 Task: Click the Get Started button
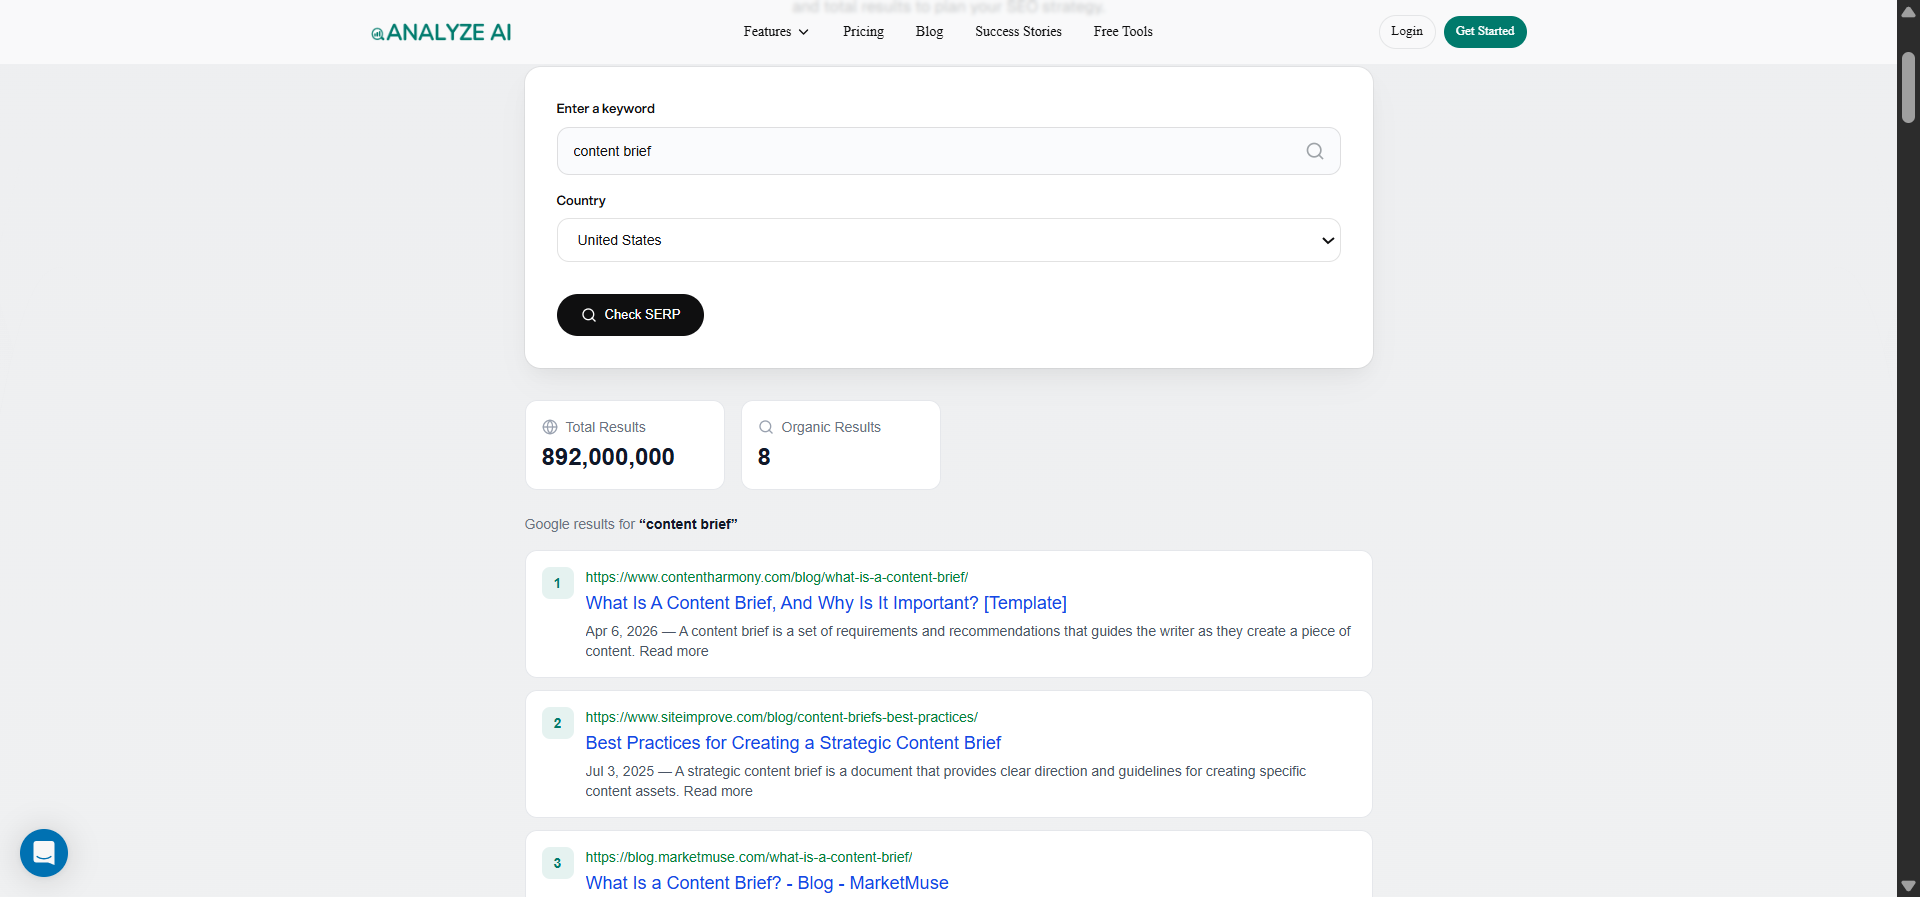point(1485,32)
